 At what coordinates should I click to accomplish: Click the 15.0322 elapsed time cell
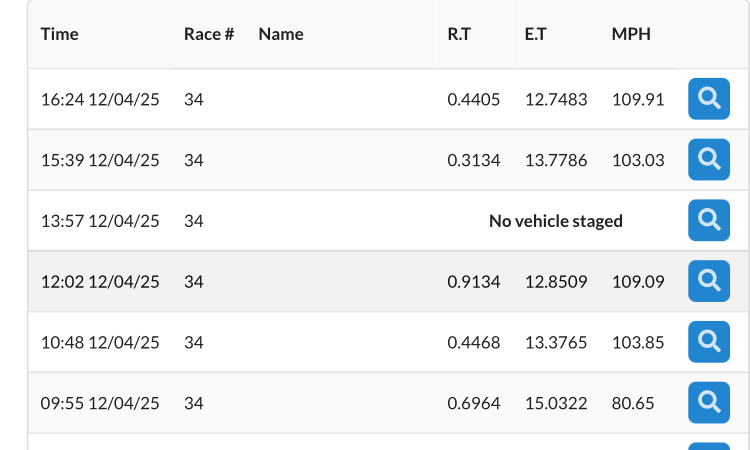click(x=556, y=403)
